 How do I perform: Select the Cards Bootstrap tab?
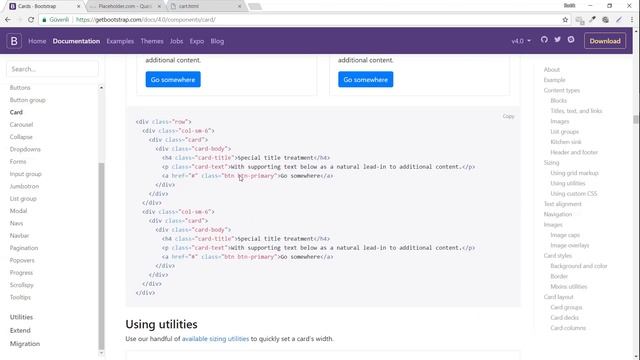point(43,6)
